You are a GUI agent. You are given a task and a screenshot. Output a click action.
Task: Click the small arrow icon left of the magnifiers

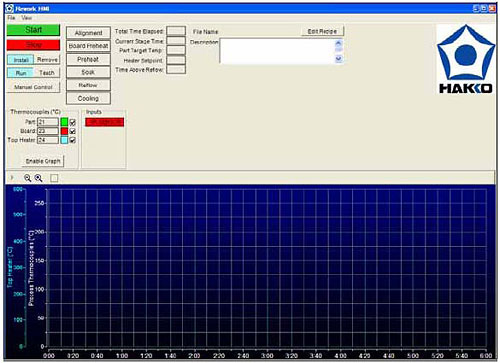tap(12, 178)
